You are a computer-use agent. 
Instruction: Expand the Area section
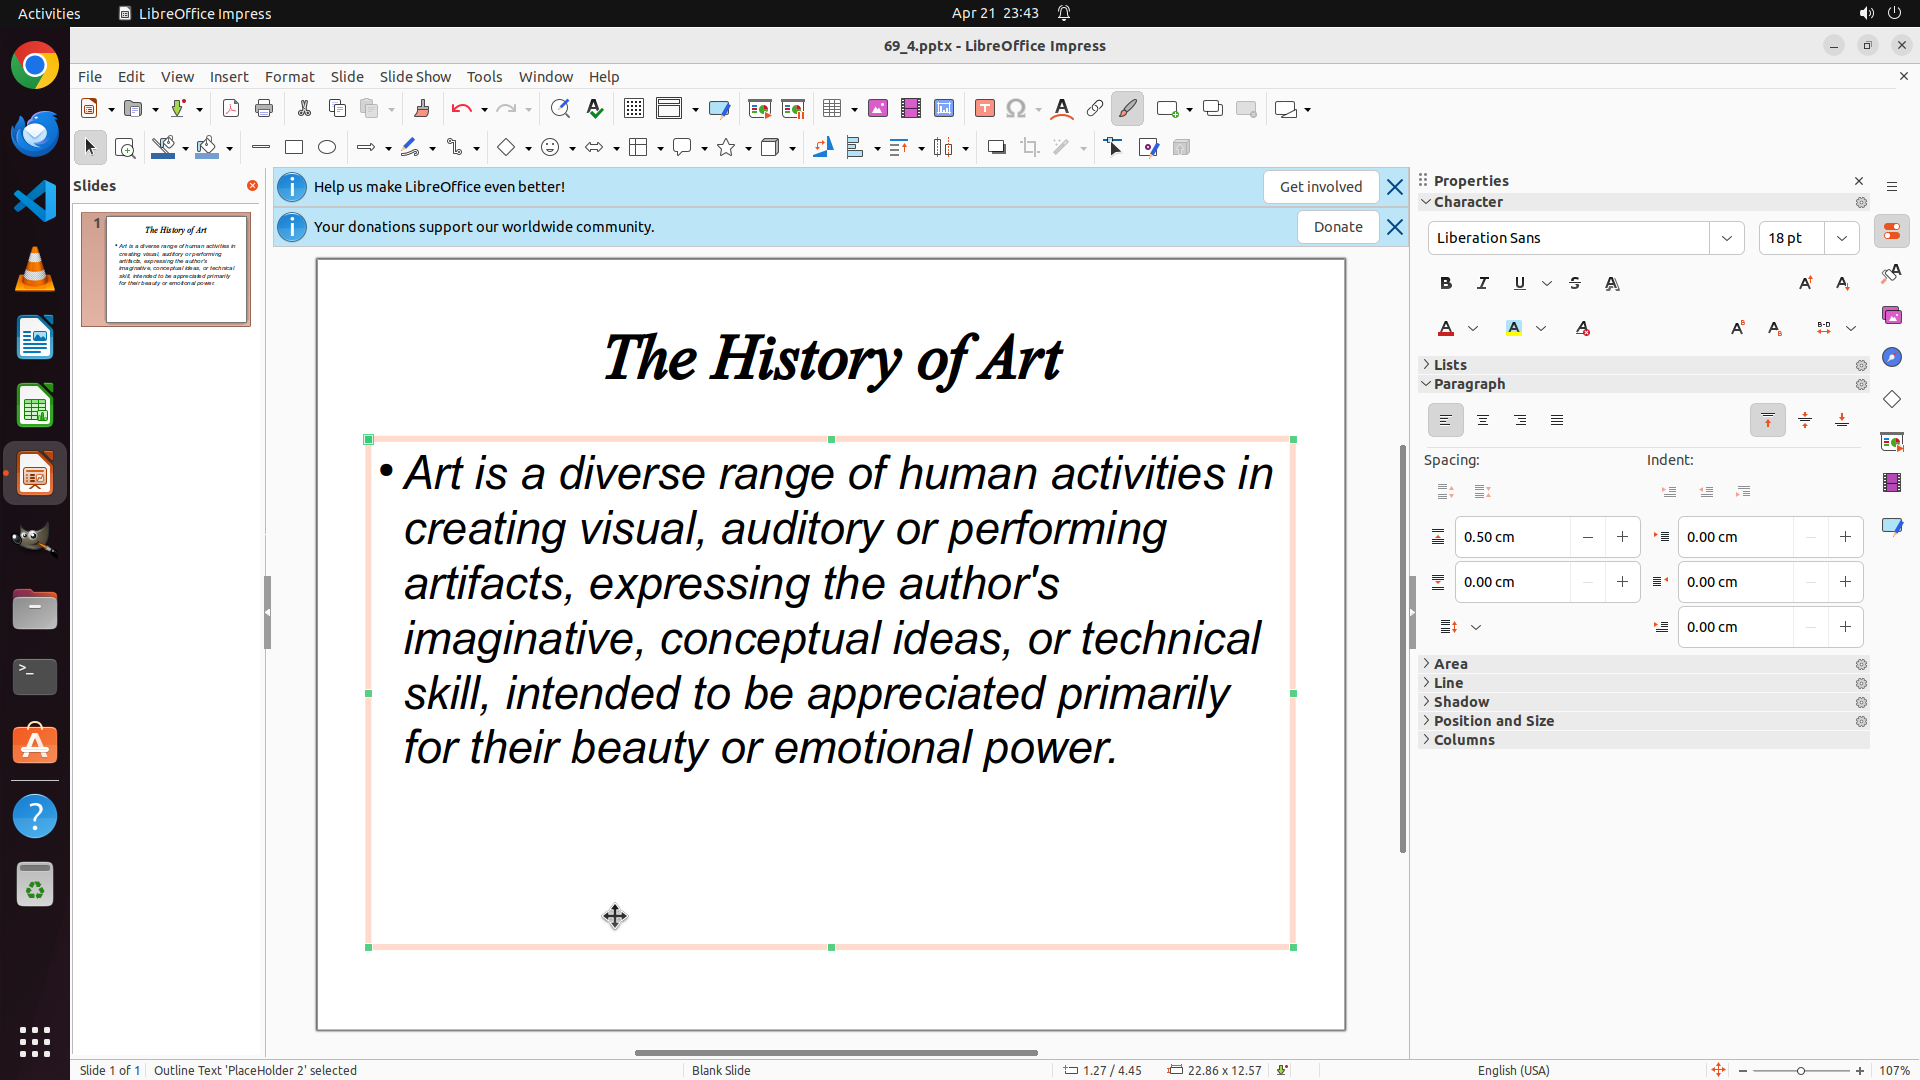(x=1451, y=664)
